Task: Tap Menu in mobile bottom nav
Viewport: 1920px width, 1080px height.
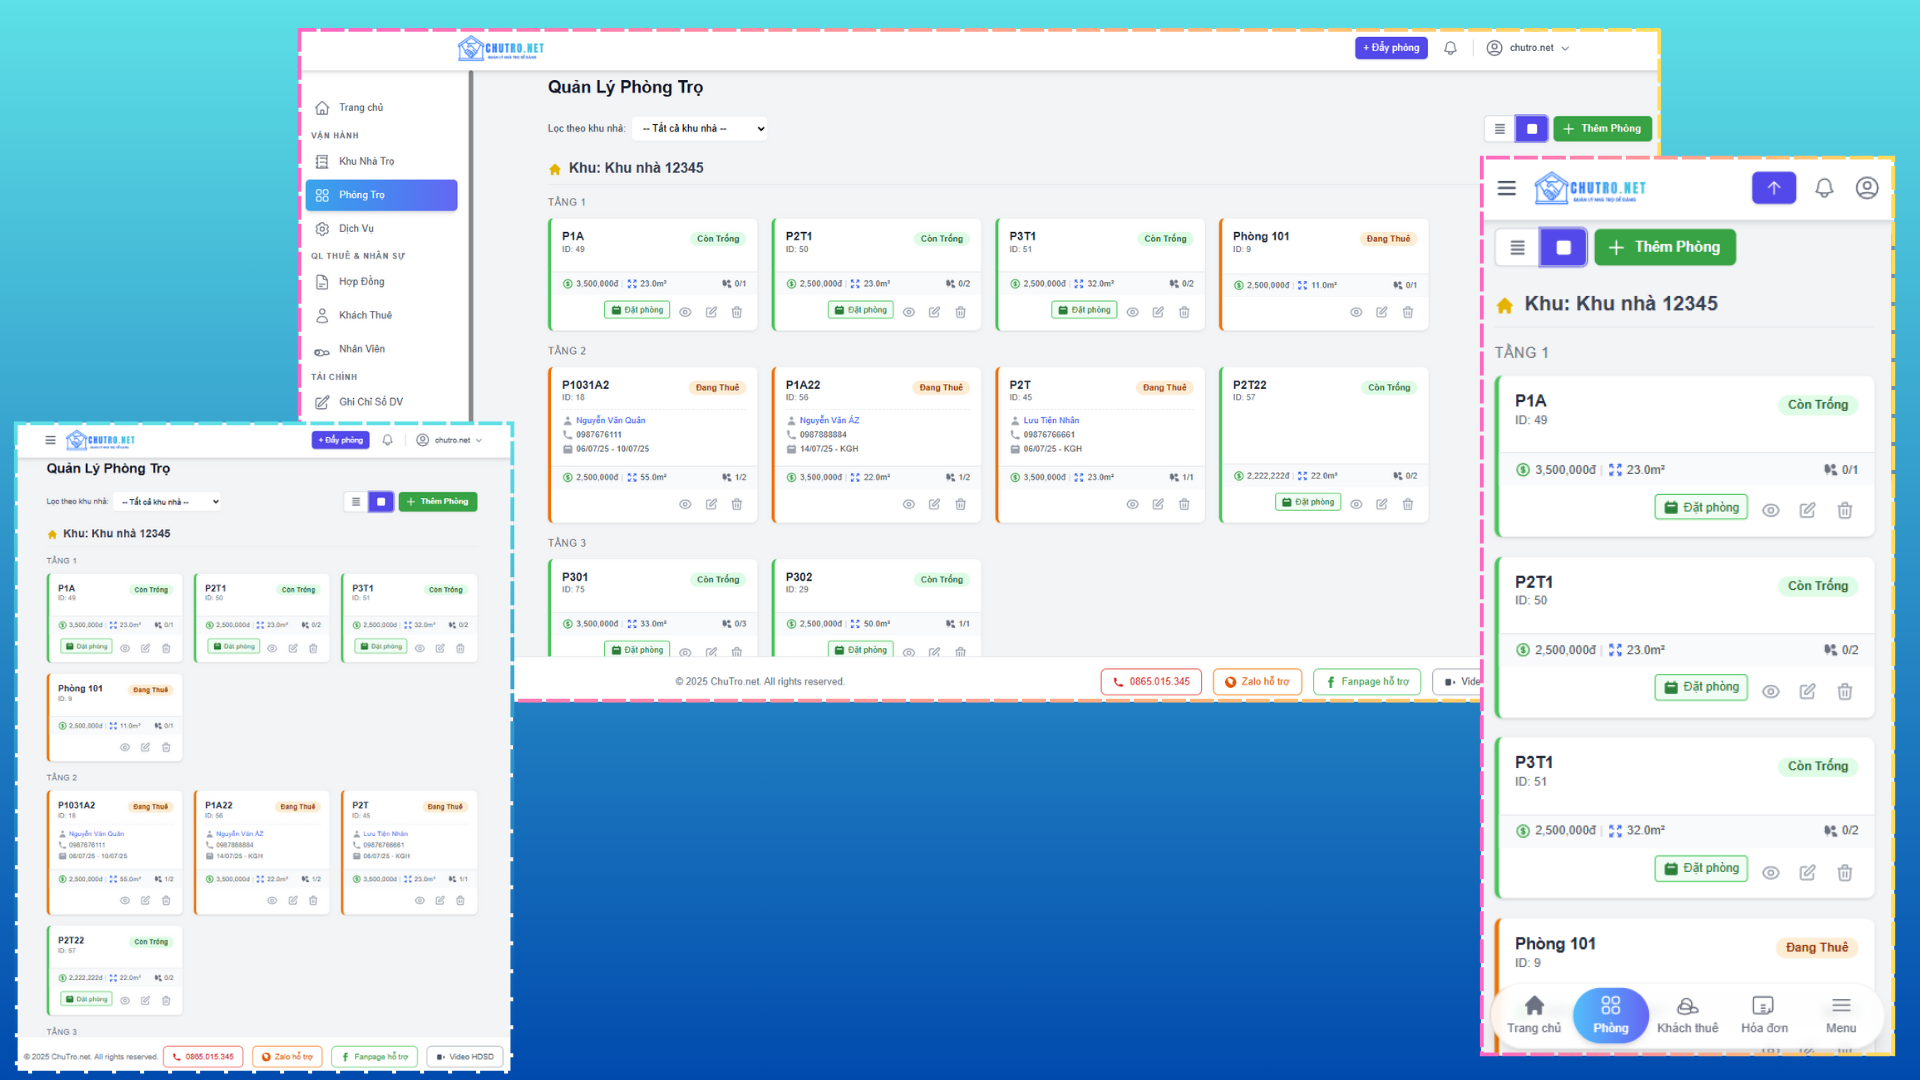Action: tap(1841, 1014)
